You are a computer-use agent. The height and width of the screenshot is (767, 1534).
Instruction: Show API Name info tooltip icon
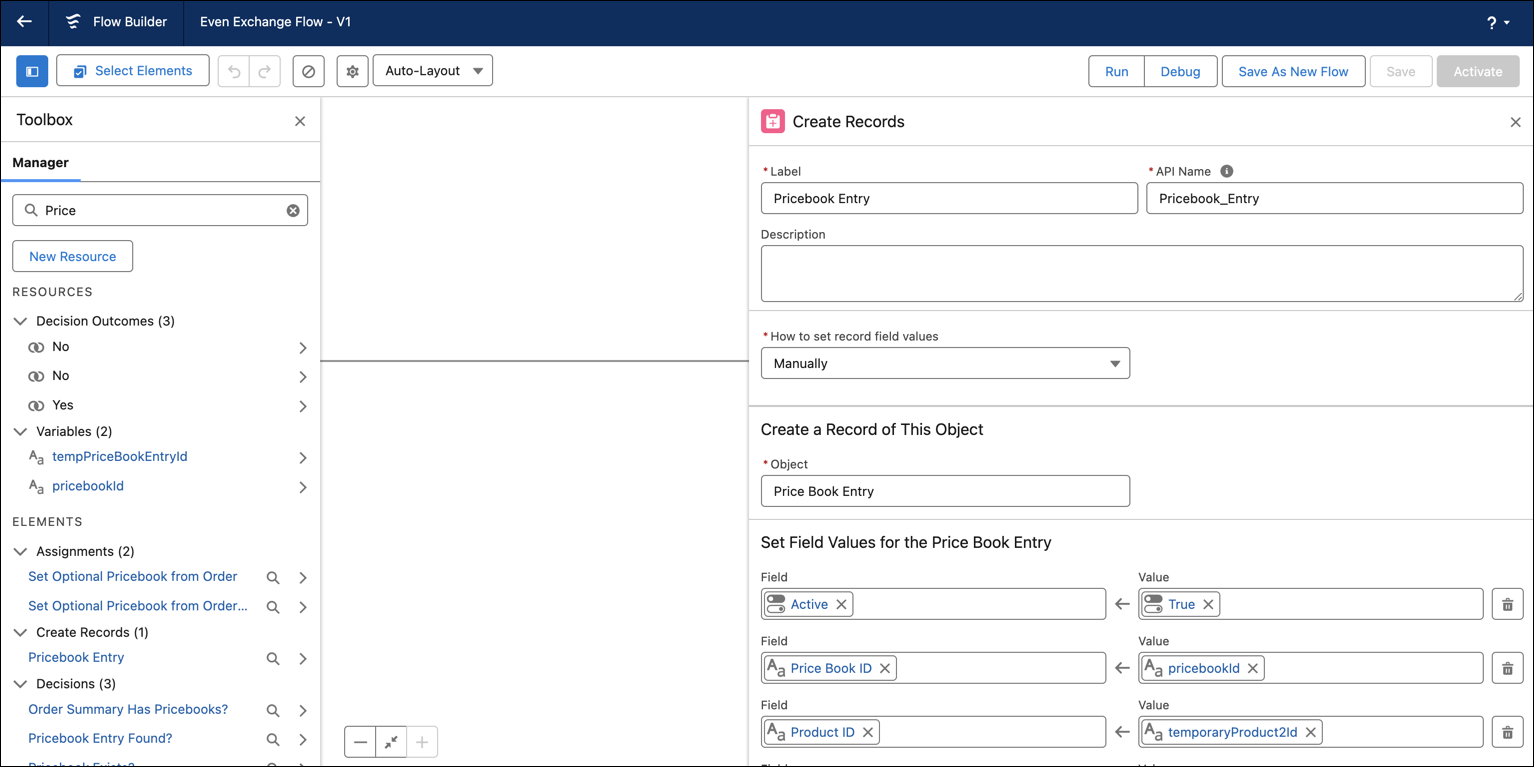point(1227,171)
